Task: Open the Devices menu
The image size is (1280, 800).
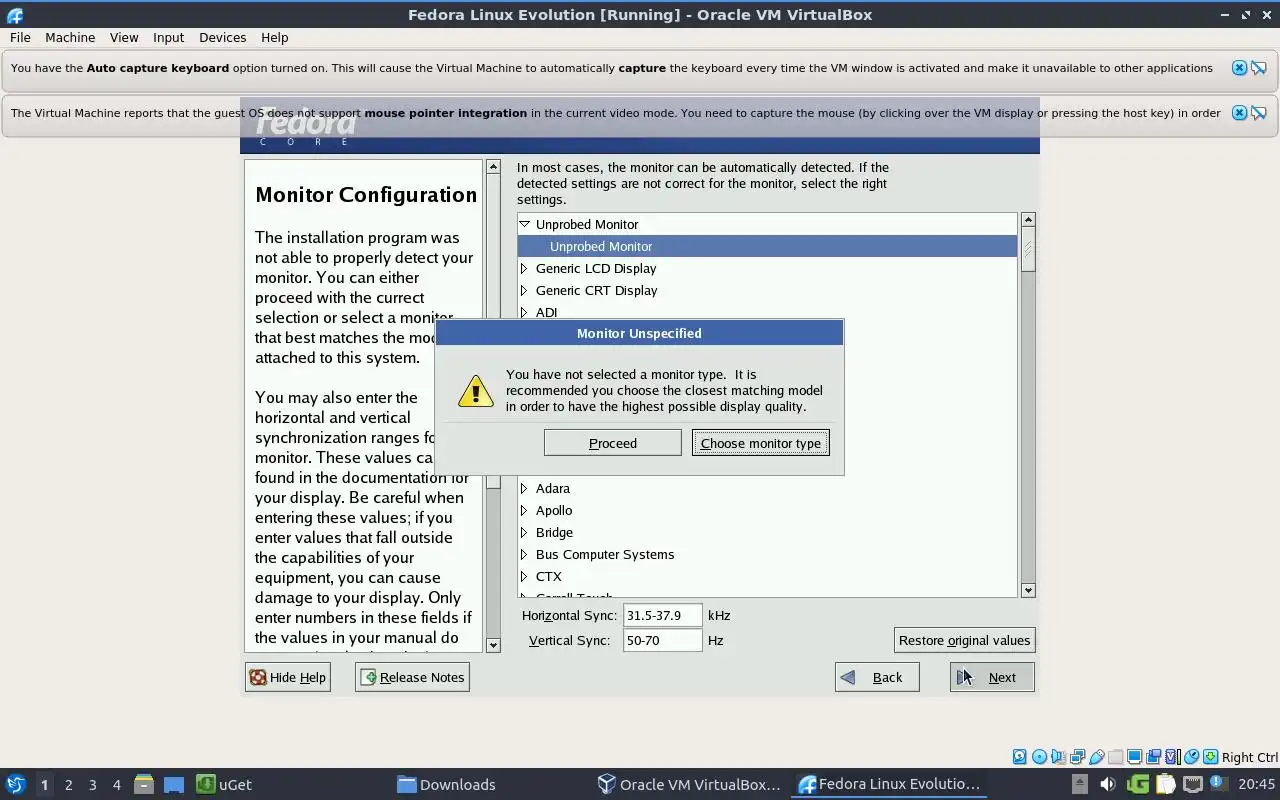Action: tap(222, 37)
